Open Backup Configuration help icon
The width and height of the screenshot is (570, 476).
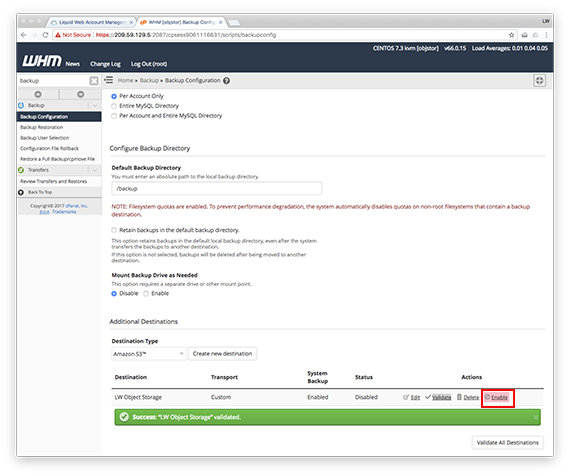coord(226,81)
